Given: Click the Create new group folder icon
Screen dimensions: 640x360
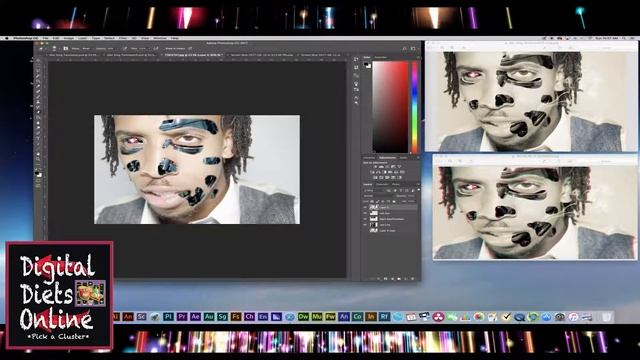Looking at the screenshot, I should tap(399, 279).
